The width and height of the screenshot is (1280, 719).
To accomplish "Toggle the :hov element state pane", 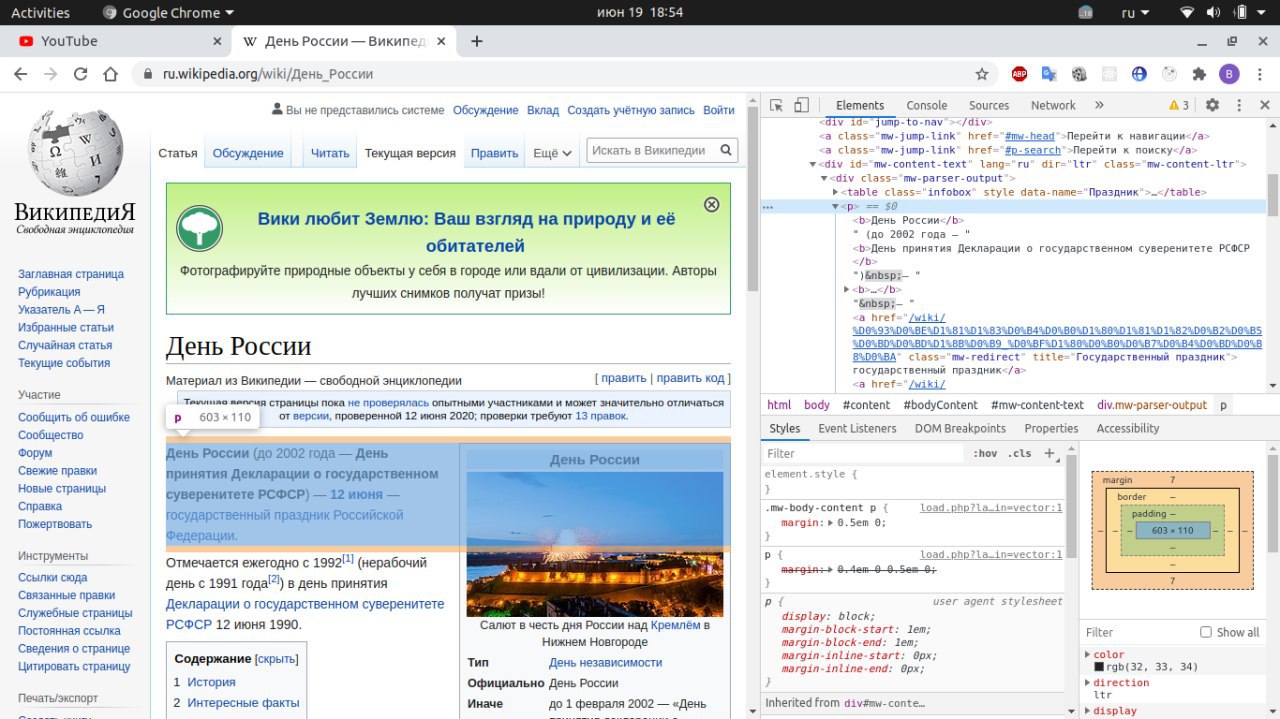I will pyautogui.click(x=985, y=453).
